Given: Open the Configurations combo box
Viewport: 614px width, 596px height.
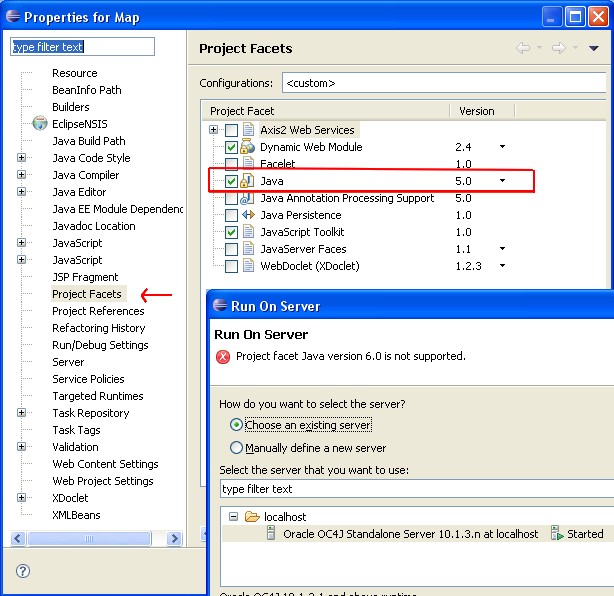Looking at the screenshot, I should point(448,83).
